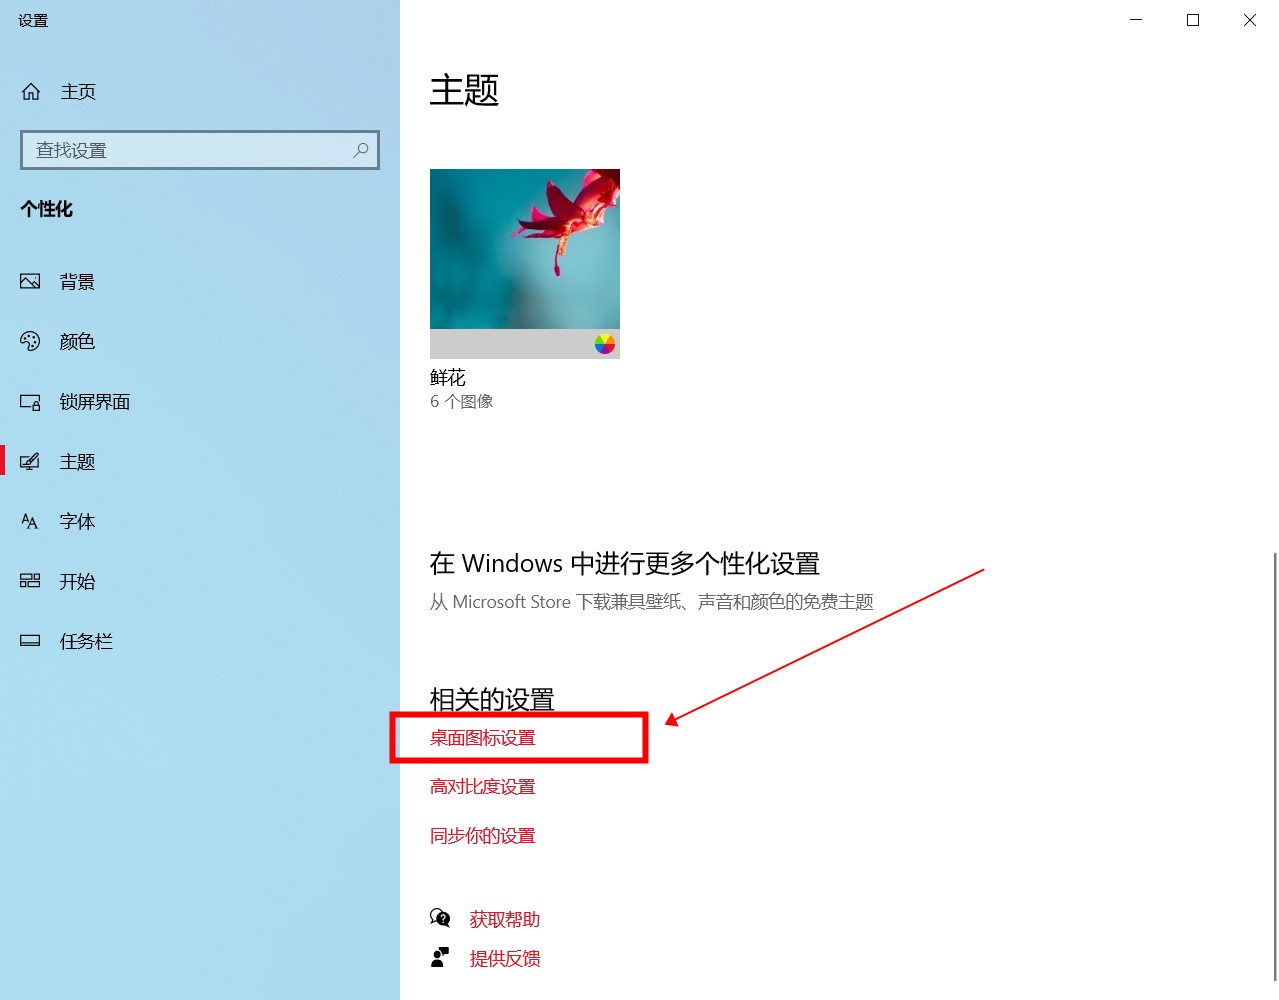The image size is (1279, 1000).
Task: Open the Lock screen icon
Action: coord(30,402)
